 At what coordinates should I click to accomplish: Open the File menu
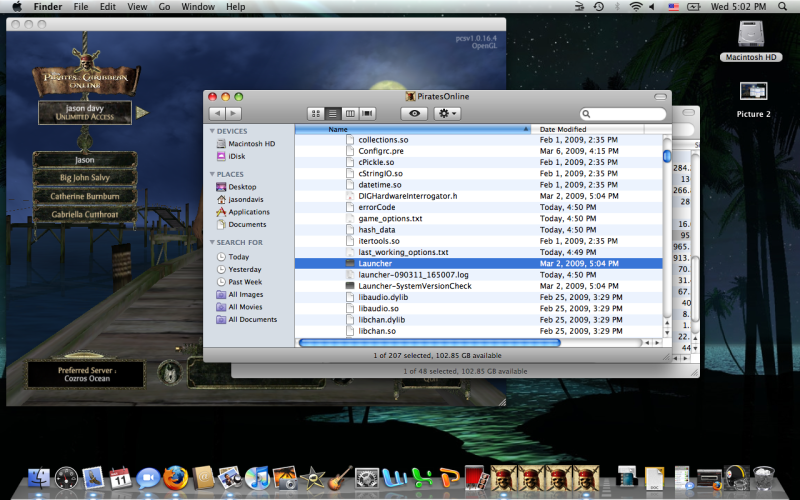coord(81,7)
